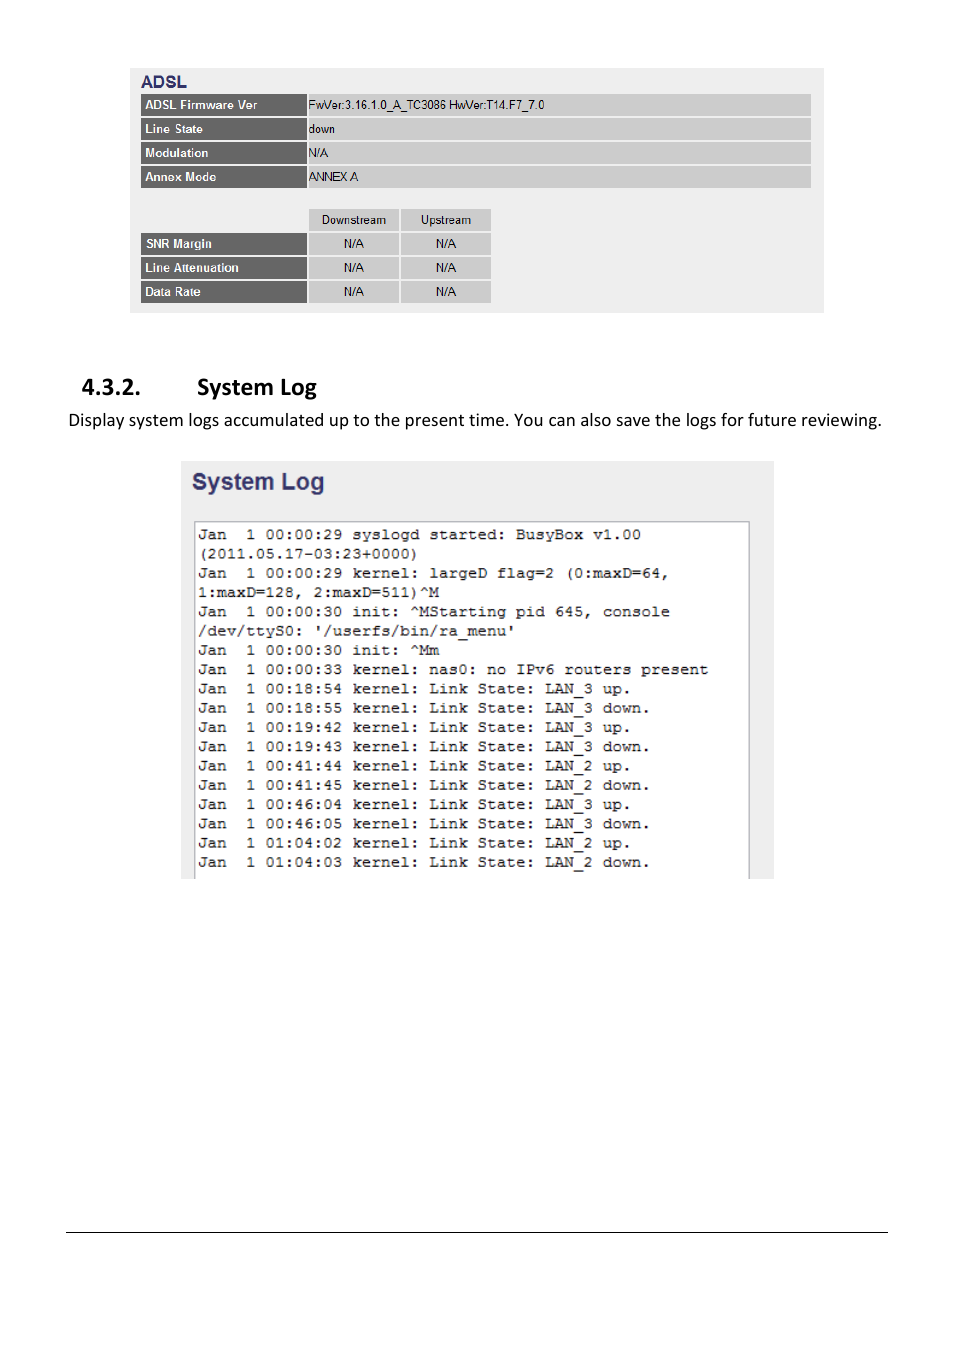Select the 'no IPv6 routers present' log line
The width and height of the screenshot is (954, 1350).
[x=453, y=670]
